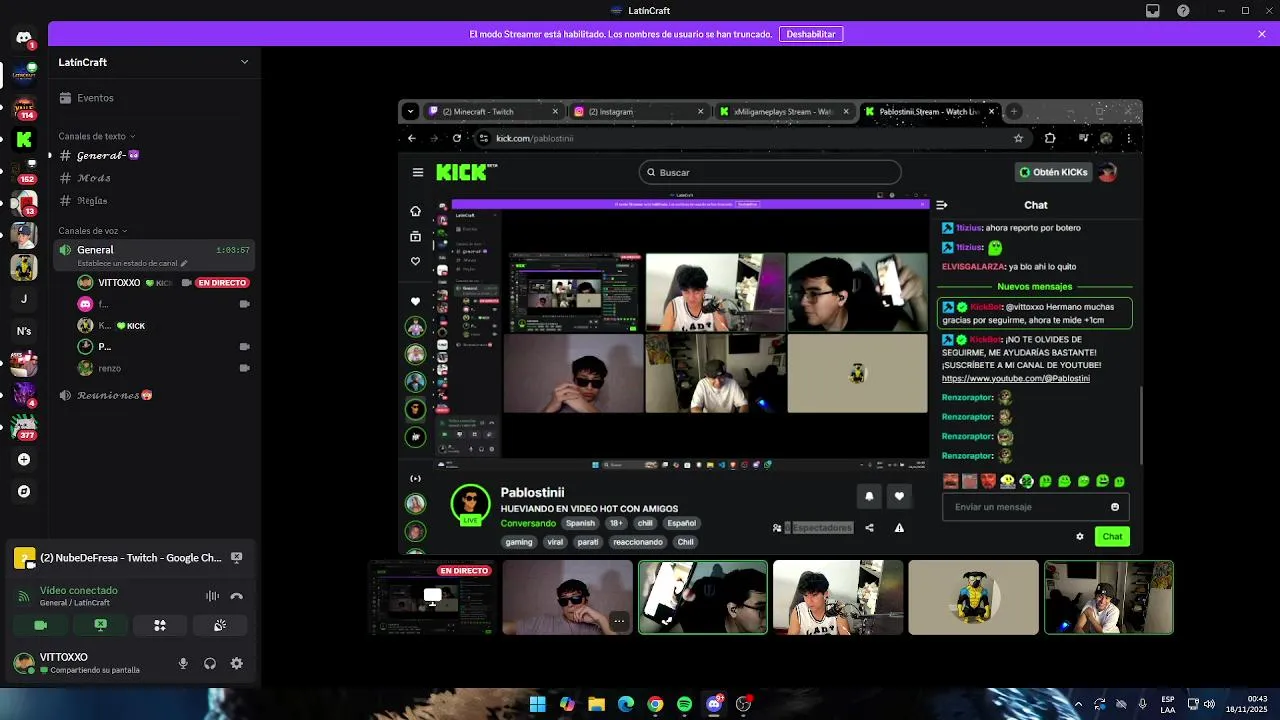The width and height of the screenshot is (1280, 720).
Task: Stop streaming icon next to NubeDeFresa title
Action: (236, 558)
